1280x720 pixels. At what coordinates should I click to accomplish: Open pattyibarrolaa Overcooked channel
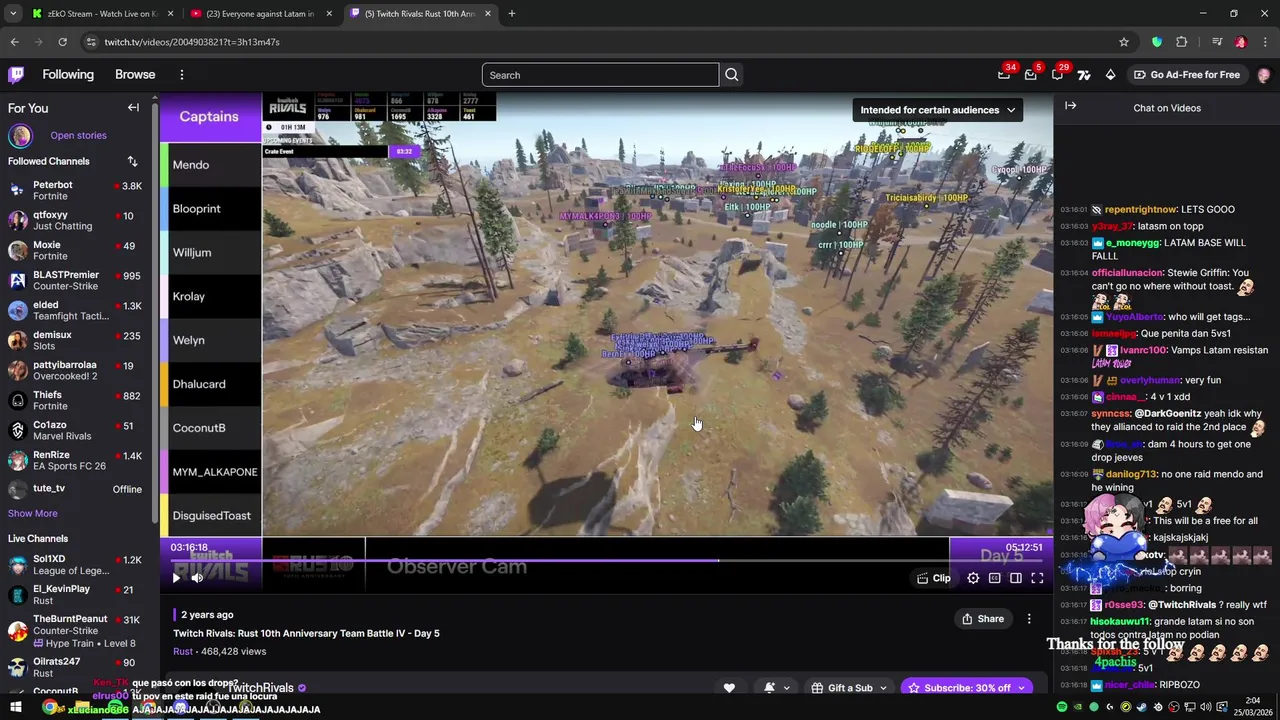[79, 371]
